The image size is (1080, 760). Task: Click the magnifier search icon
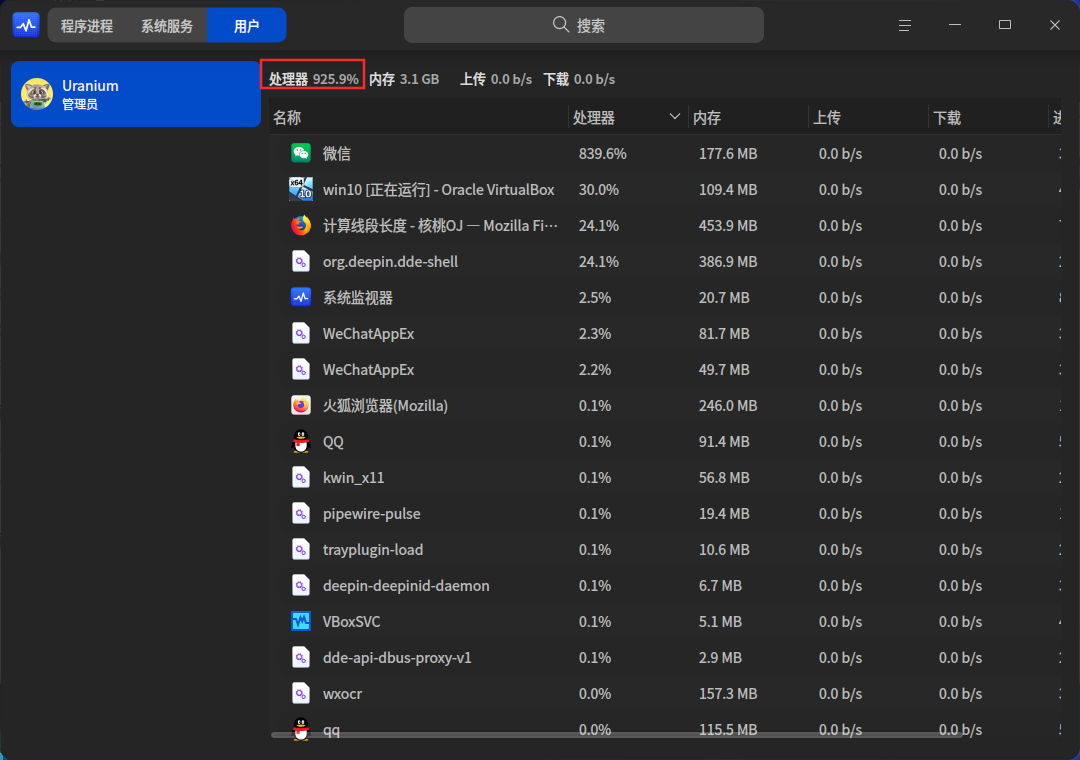tap(561, 25)
